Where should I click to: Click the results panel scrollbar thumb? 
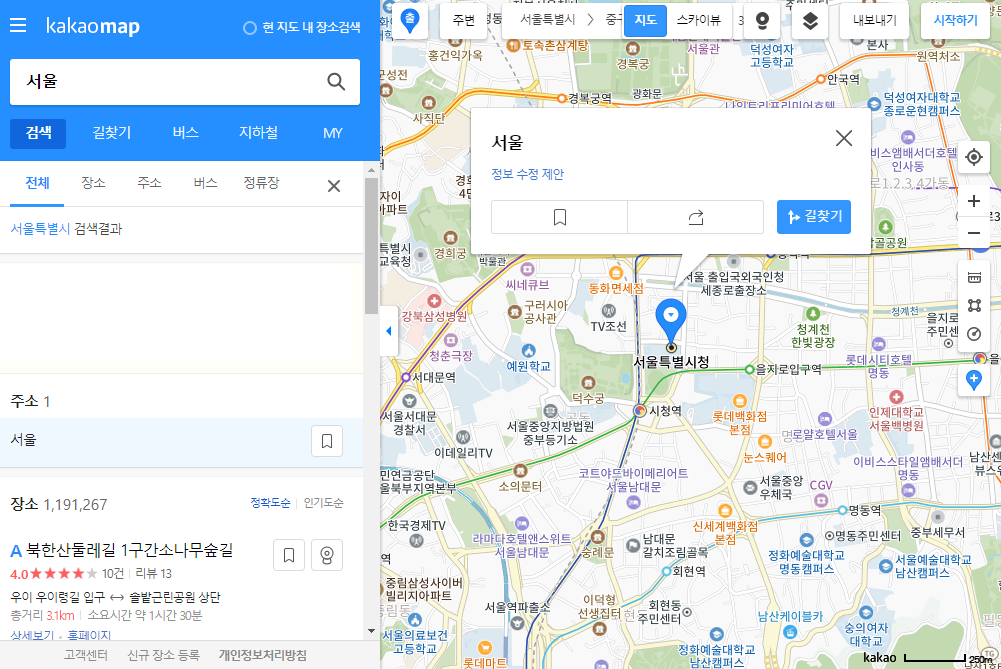pos(372,246)
